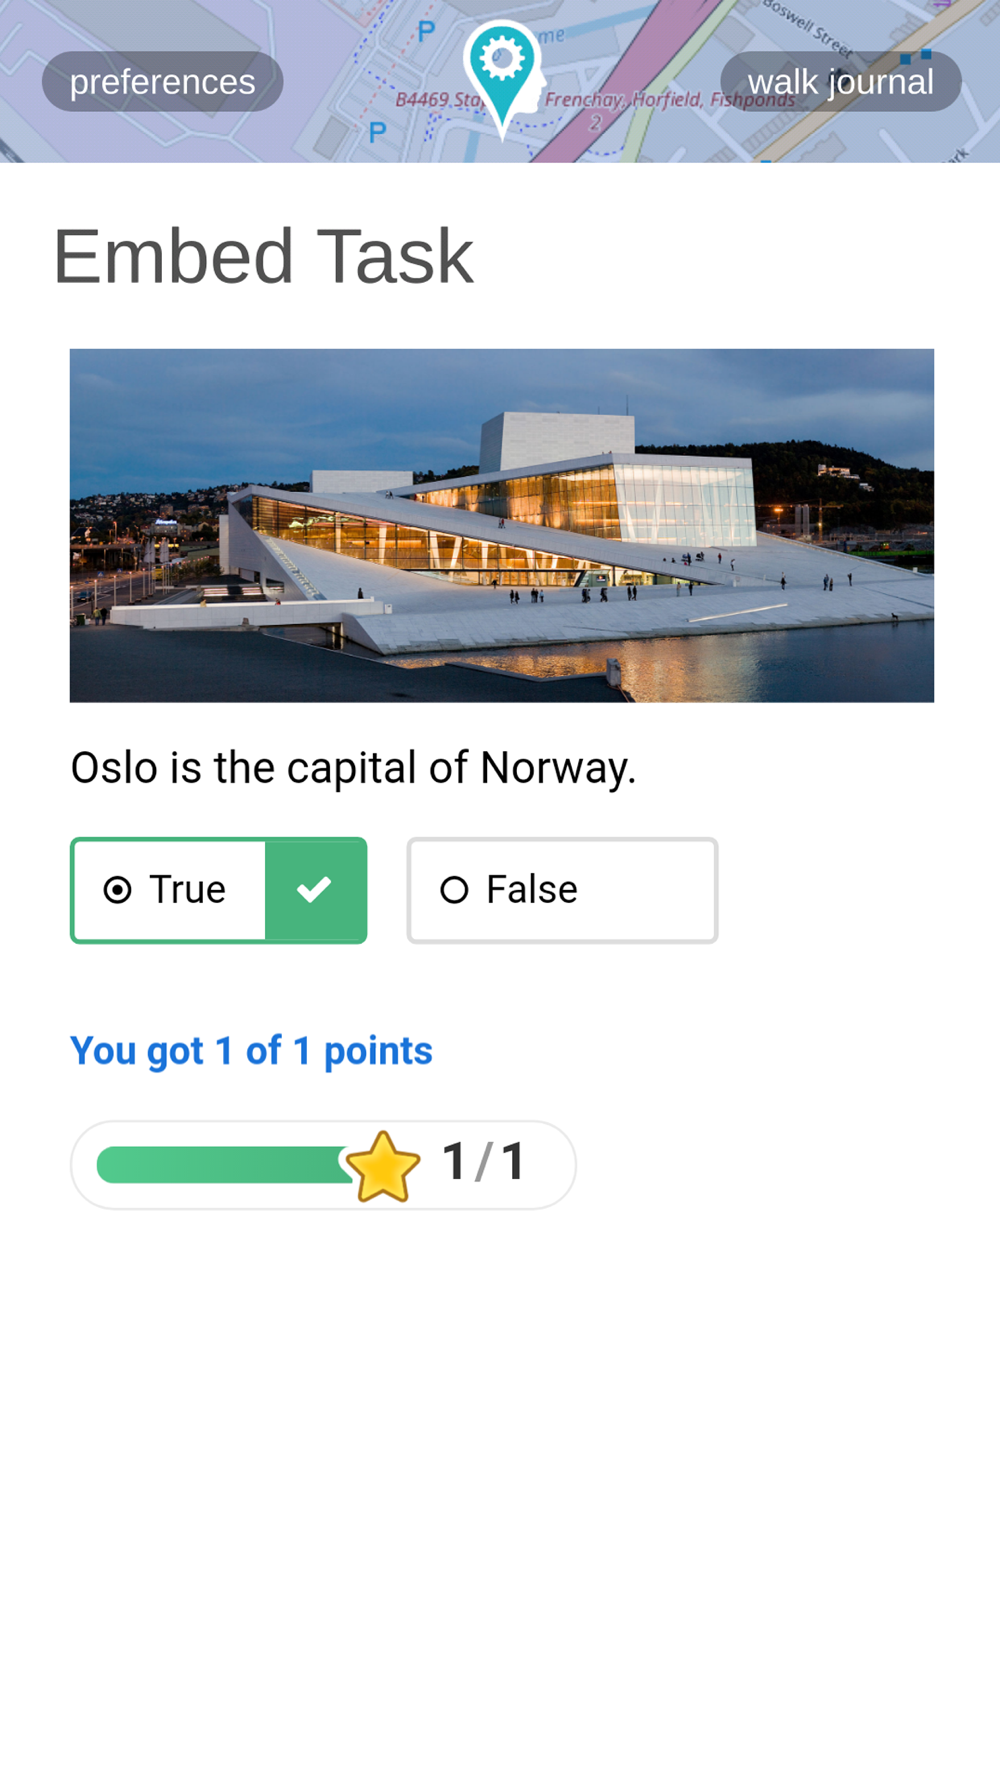Click the 1/1 score label
The image size is (1000, 1778).
tap(484, 1162)
